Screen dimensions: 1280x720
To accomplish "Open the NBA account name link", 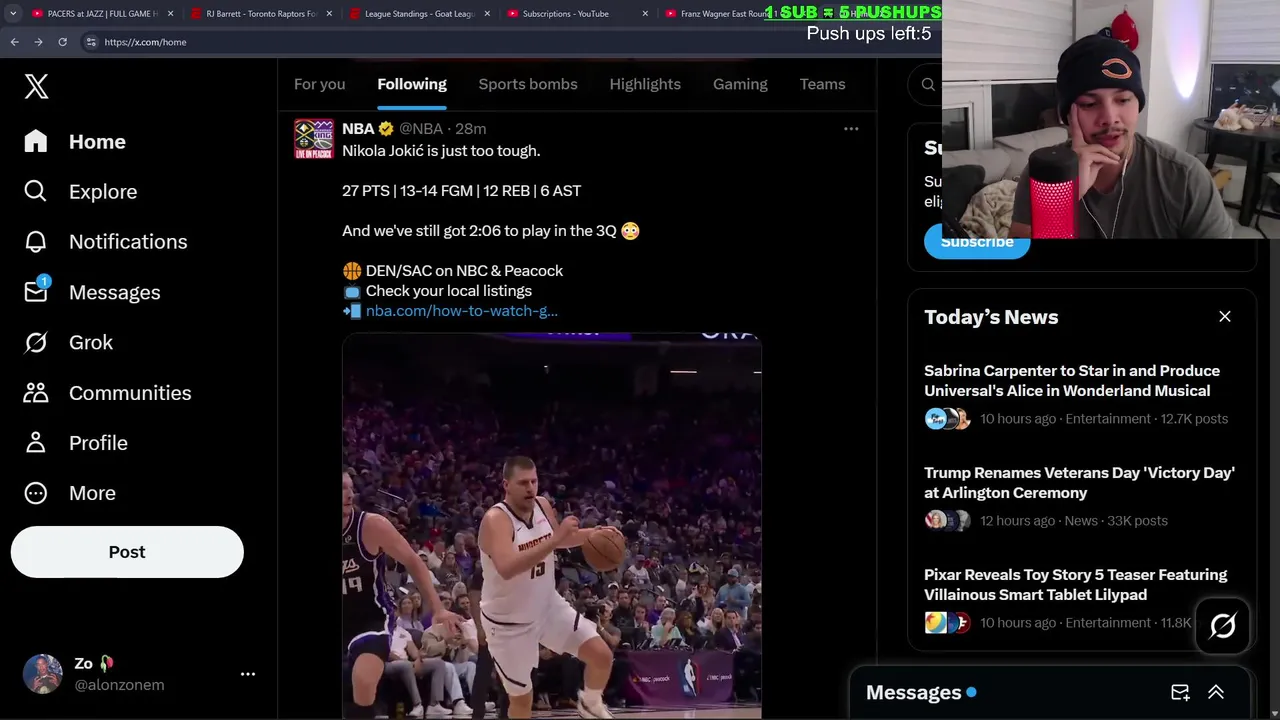I will (x=358, y=128).
